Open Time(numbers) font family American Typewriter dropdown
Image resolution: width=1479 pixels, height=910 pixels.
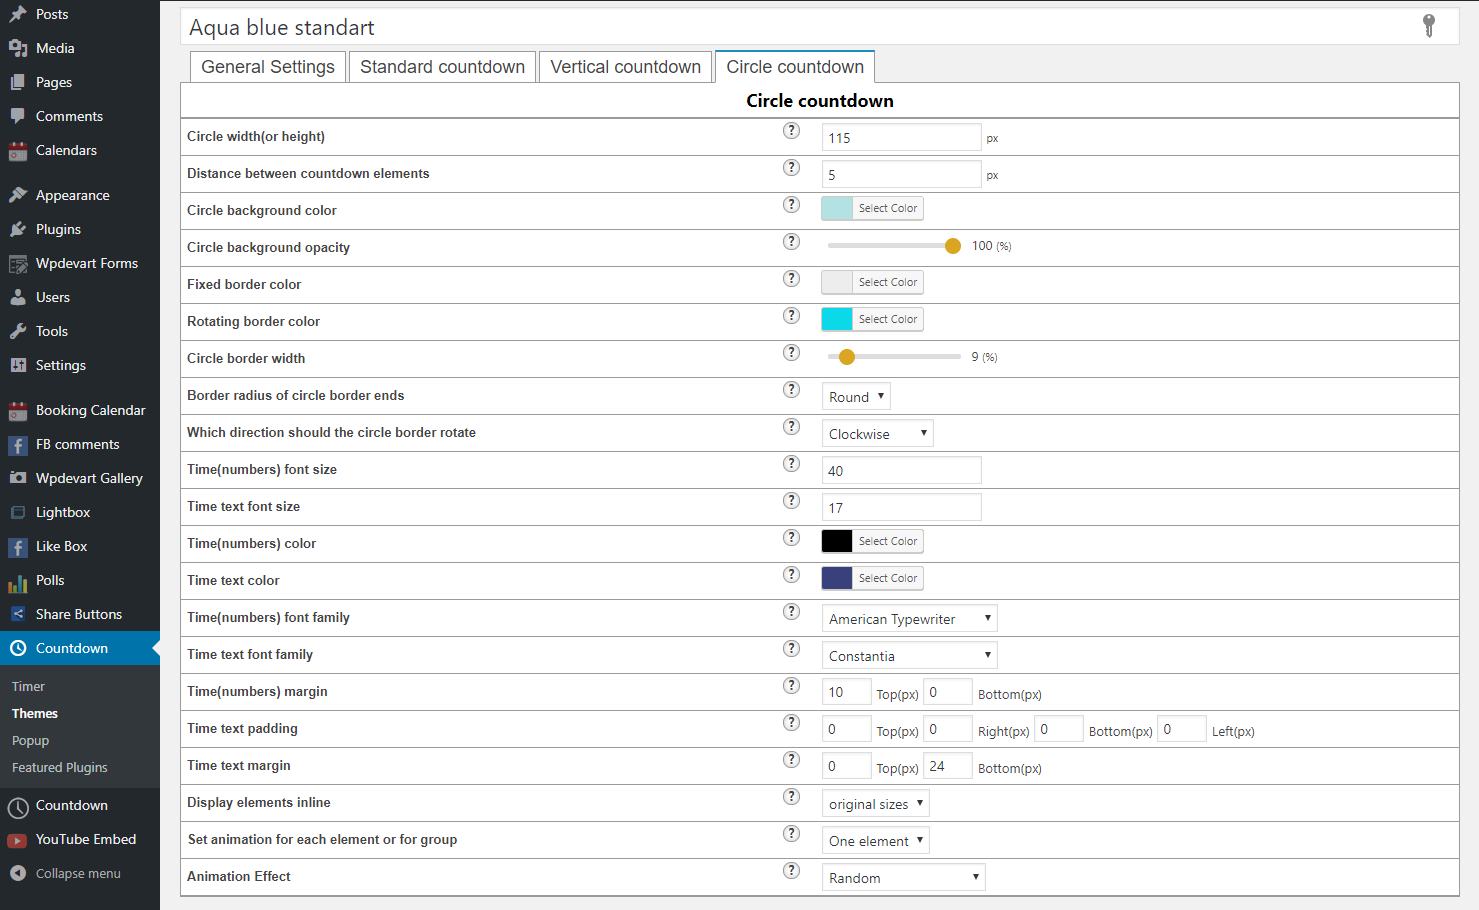909,618
